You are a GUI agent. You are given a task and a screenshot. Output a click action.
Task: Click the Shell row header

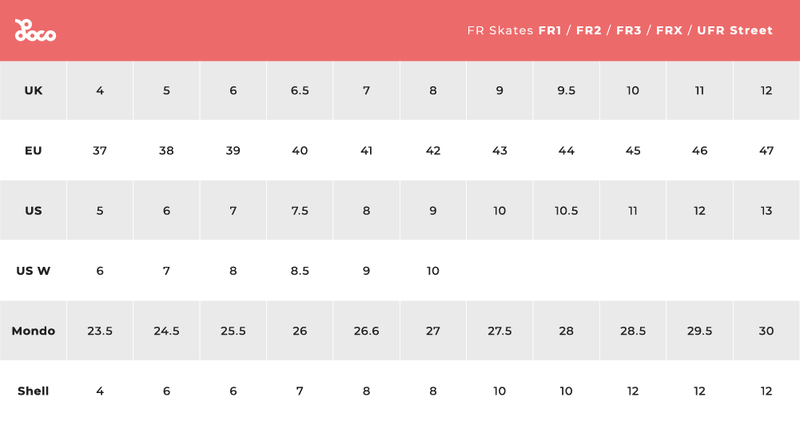(33, 391)
